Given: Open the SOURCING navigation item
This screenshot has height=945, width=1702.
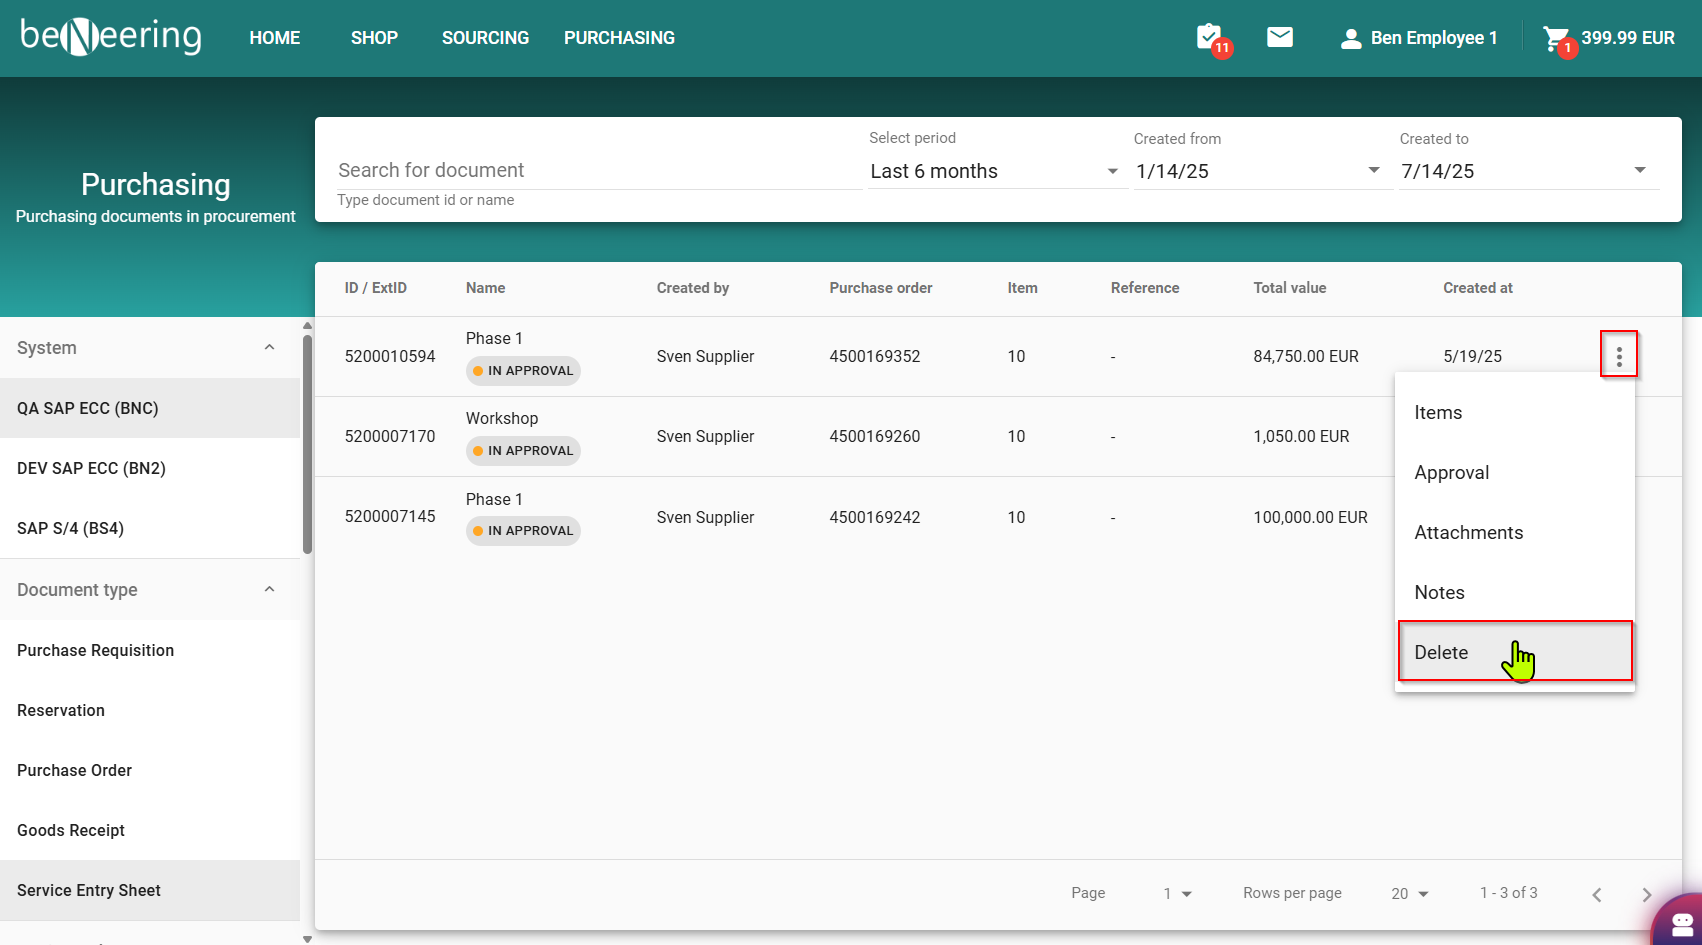Looking at the screenshot, I should click(485, 38).
